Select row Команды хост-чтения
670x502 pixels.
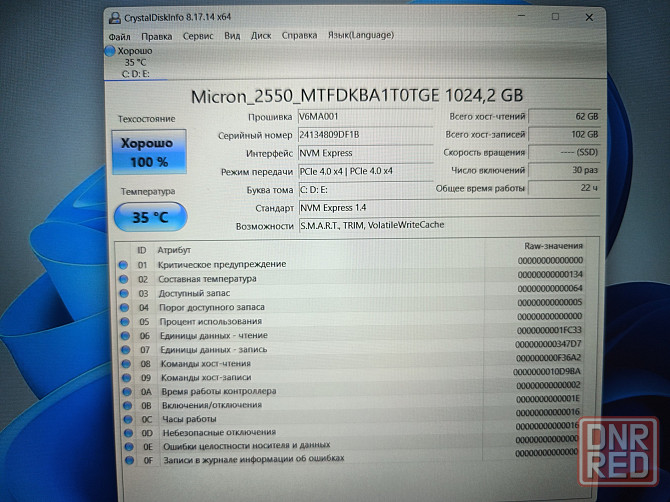tap(350, 362)
